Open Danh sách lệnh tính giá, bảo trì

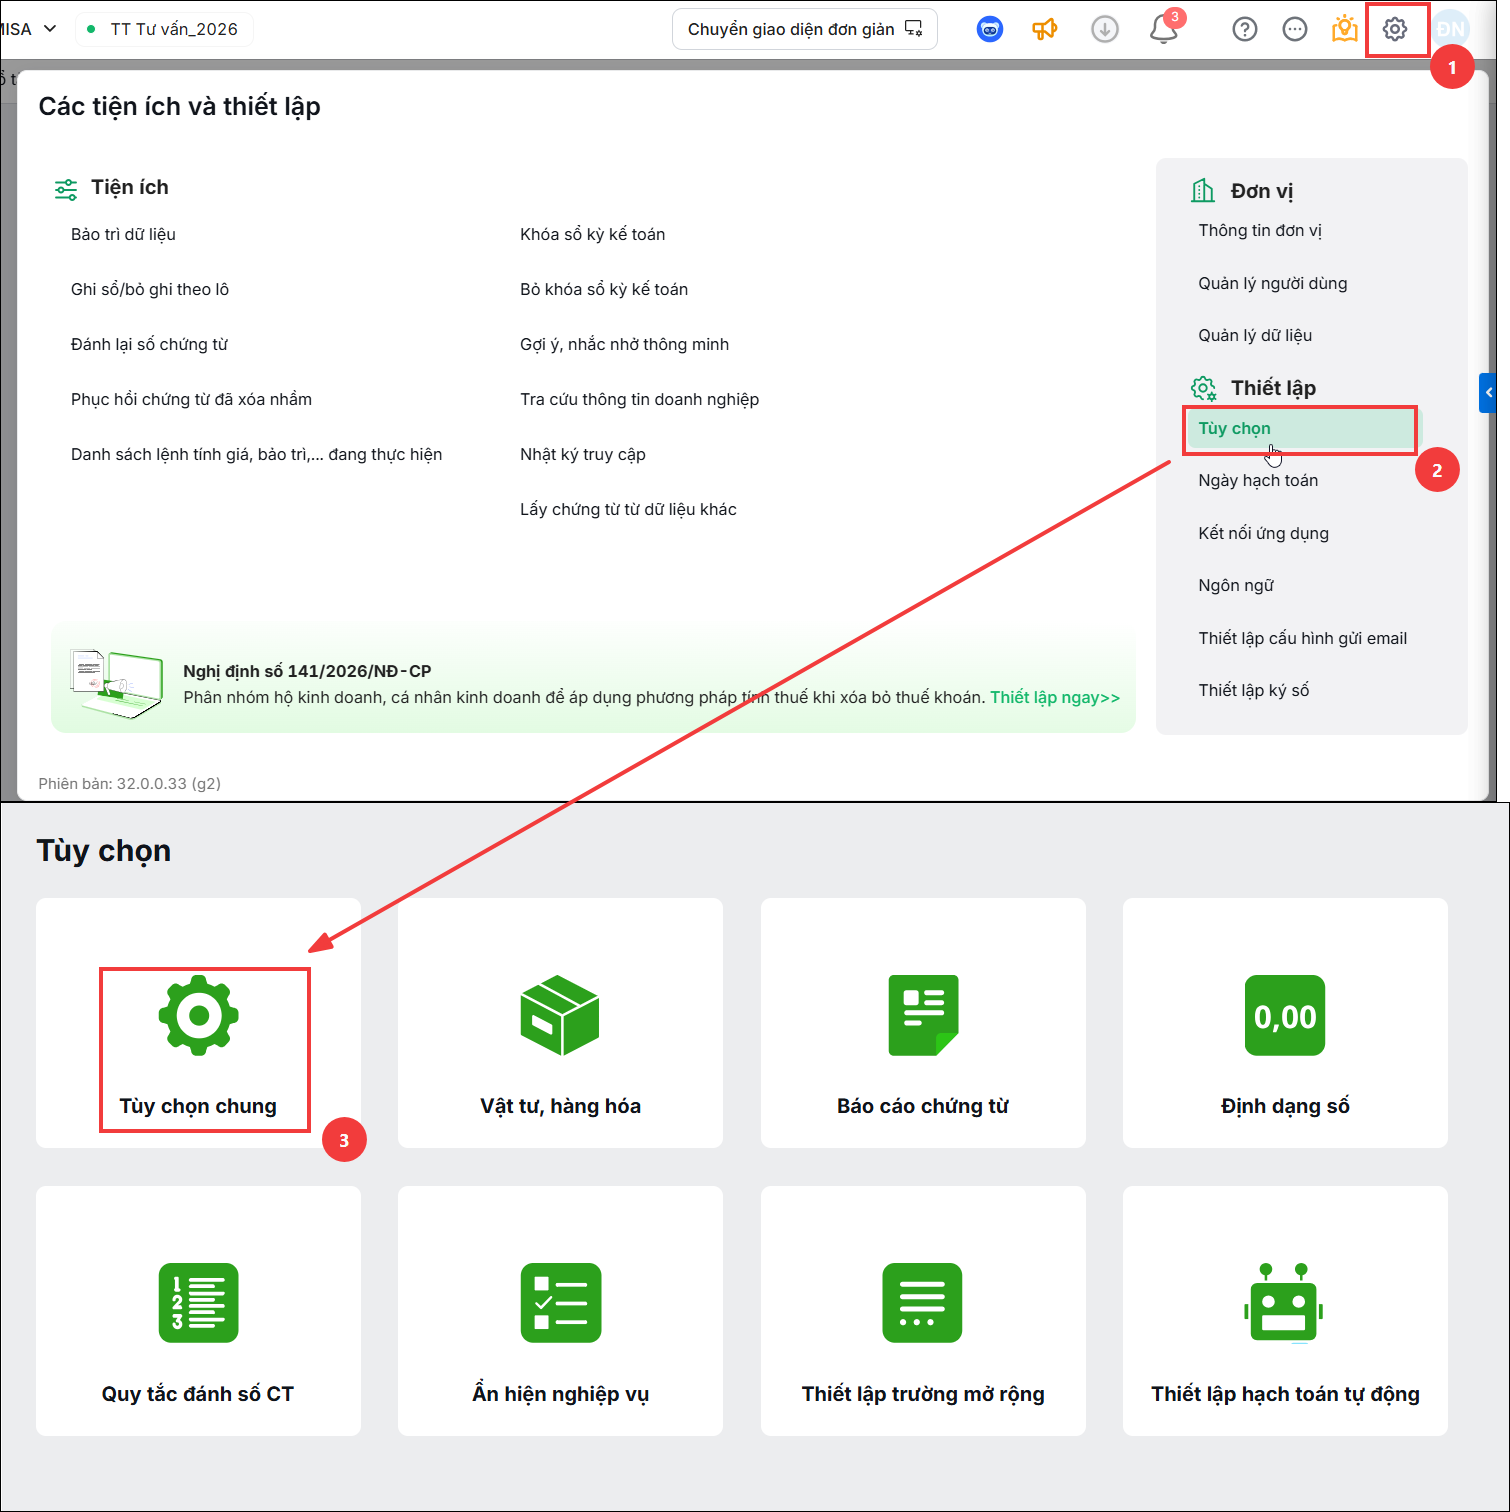[256, 454]
